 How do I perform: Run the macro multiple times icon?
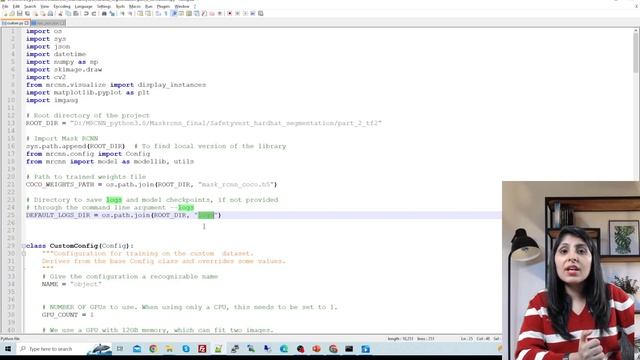[x=253, y=13]
